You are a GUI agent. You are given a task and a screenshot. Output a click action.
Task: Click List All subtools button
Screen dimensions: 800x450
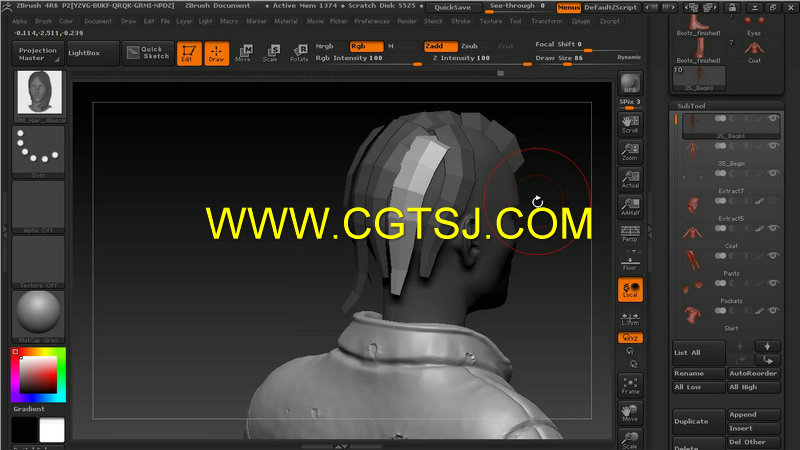click(x=698, y=353)
